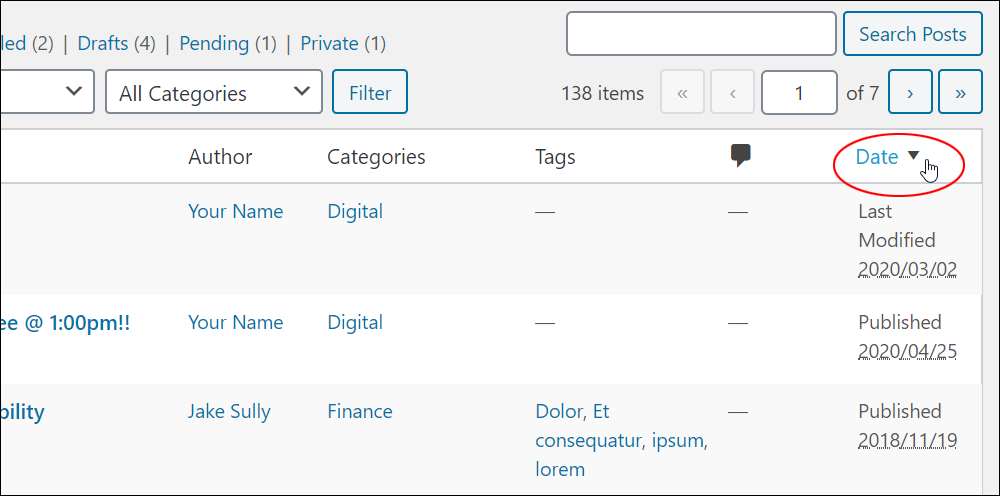Open the All Categories dropdown

tap(214, 92)
